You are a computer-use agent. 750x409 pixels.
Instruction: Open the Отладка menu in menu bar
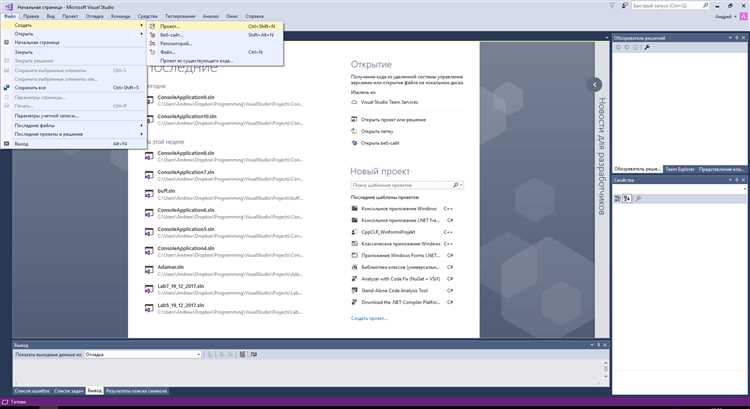point(94,16)
